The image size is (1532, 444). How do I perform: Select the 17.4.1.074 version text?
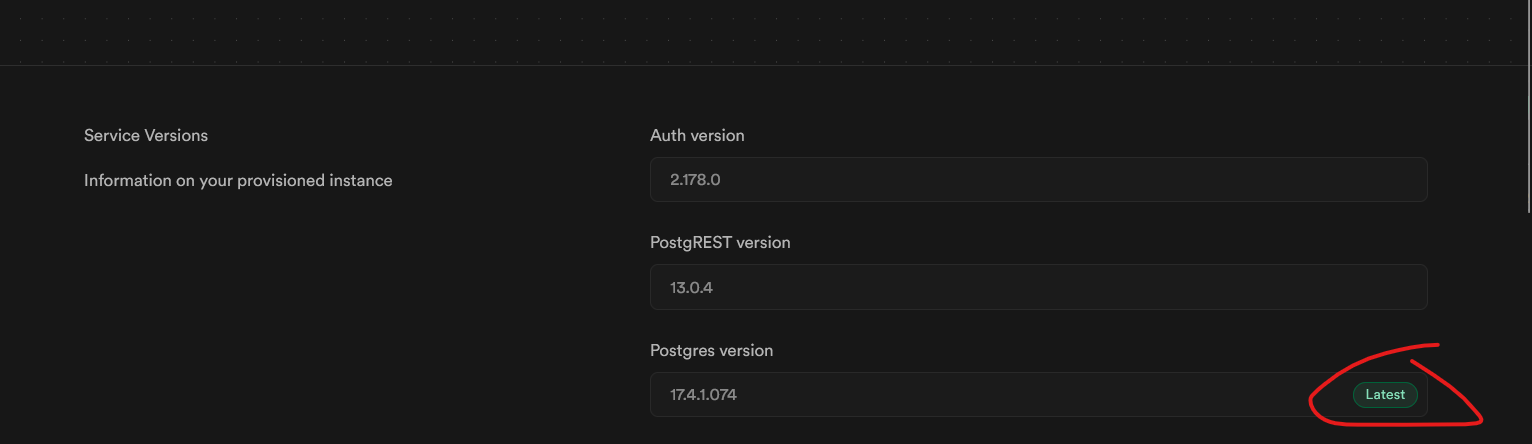tap(704, 396)
